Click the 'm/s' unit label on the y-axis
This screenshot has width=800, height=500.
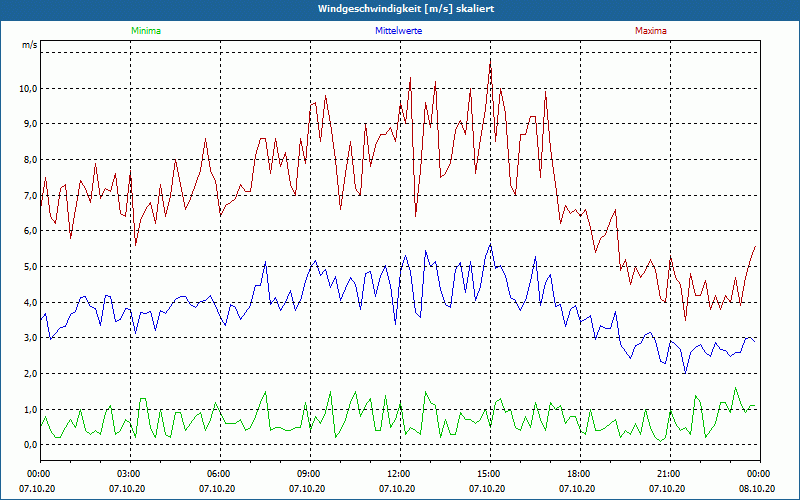pyautogui.click(x=30, y=45)
